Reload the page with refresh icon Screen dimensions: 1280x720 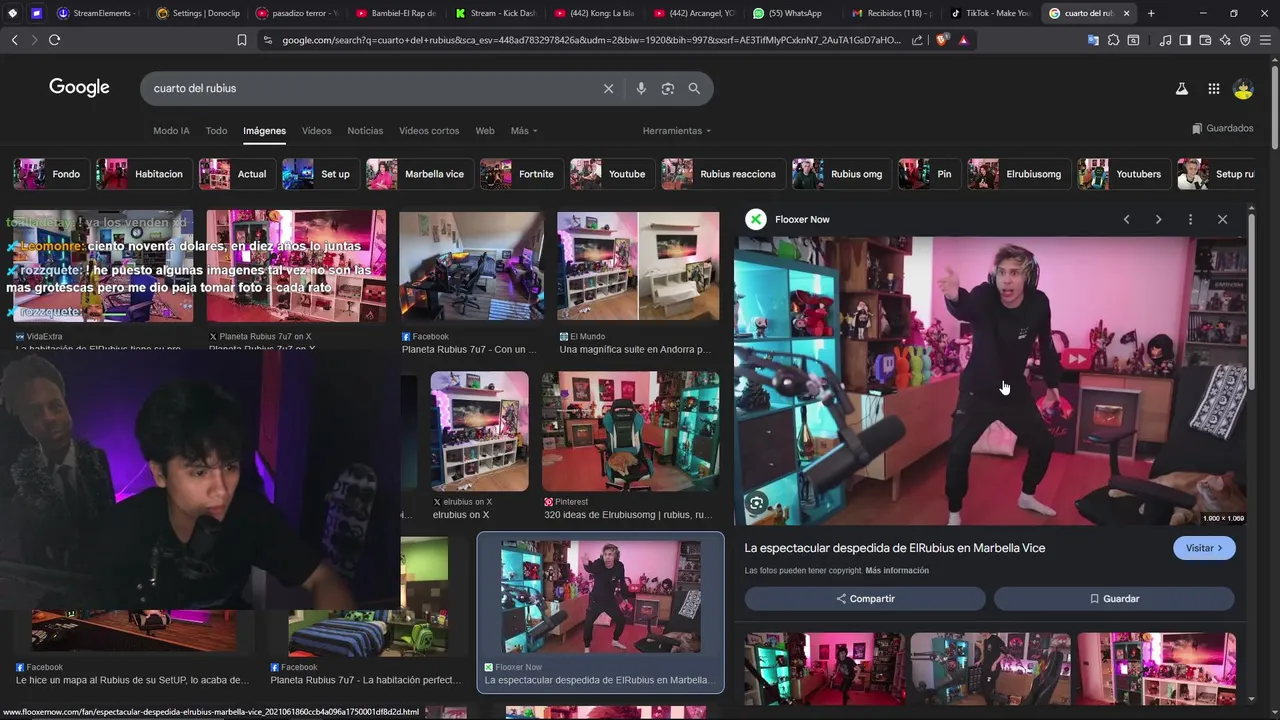click(54, 40)
